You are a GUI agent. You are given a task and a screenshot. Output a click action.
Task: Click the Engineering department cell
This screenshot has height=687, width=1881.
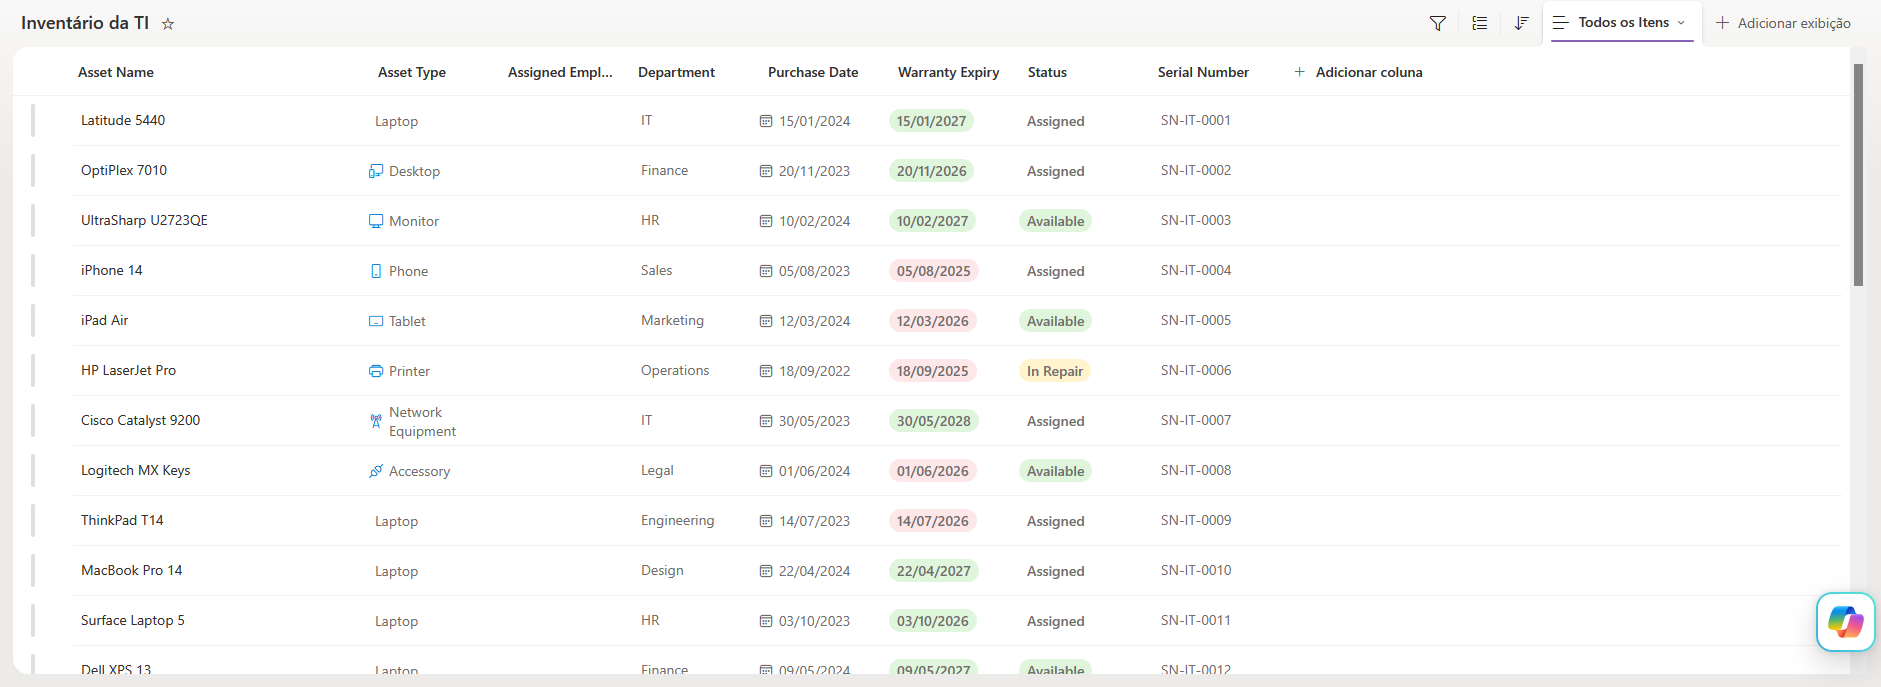tap(677, 520)
